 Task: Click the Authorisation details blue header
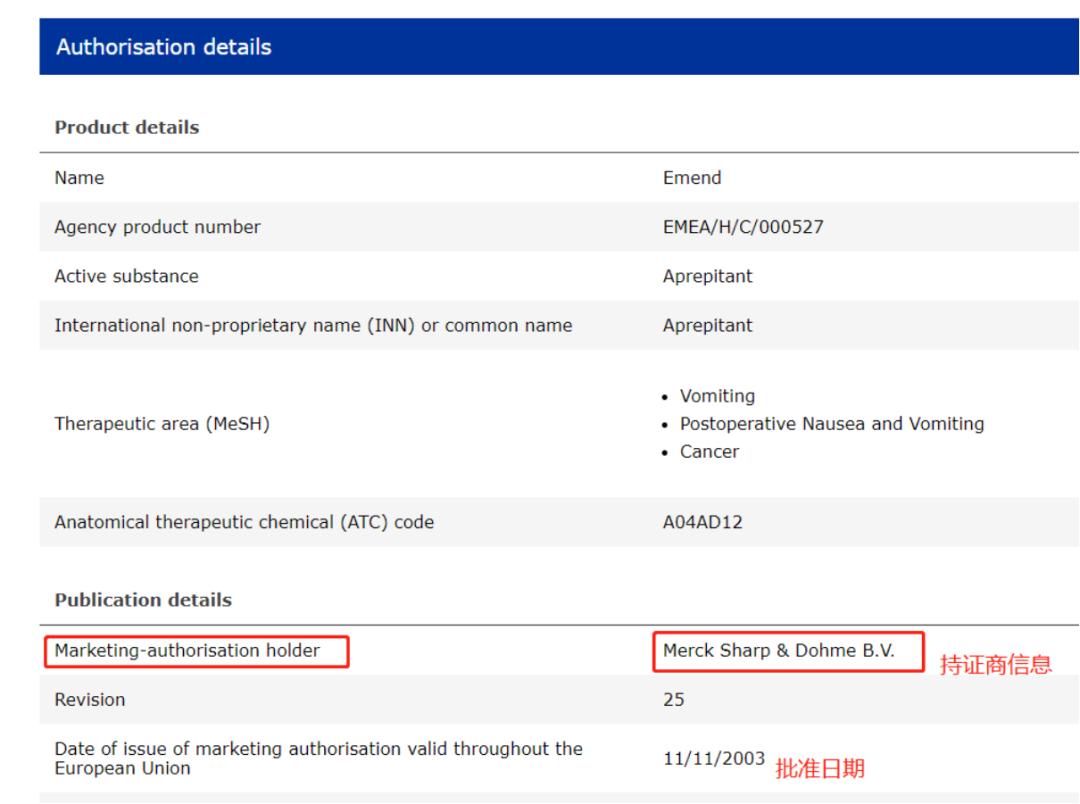163,47
